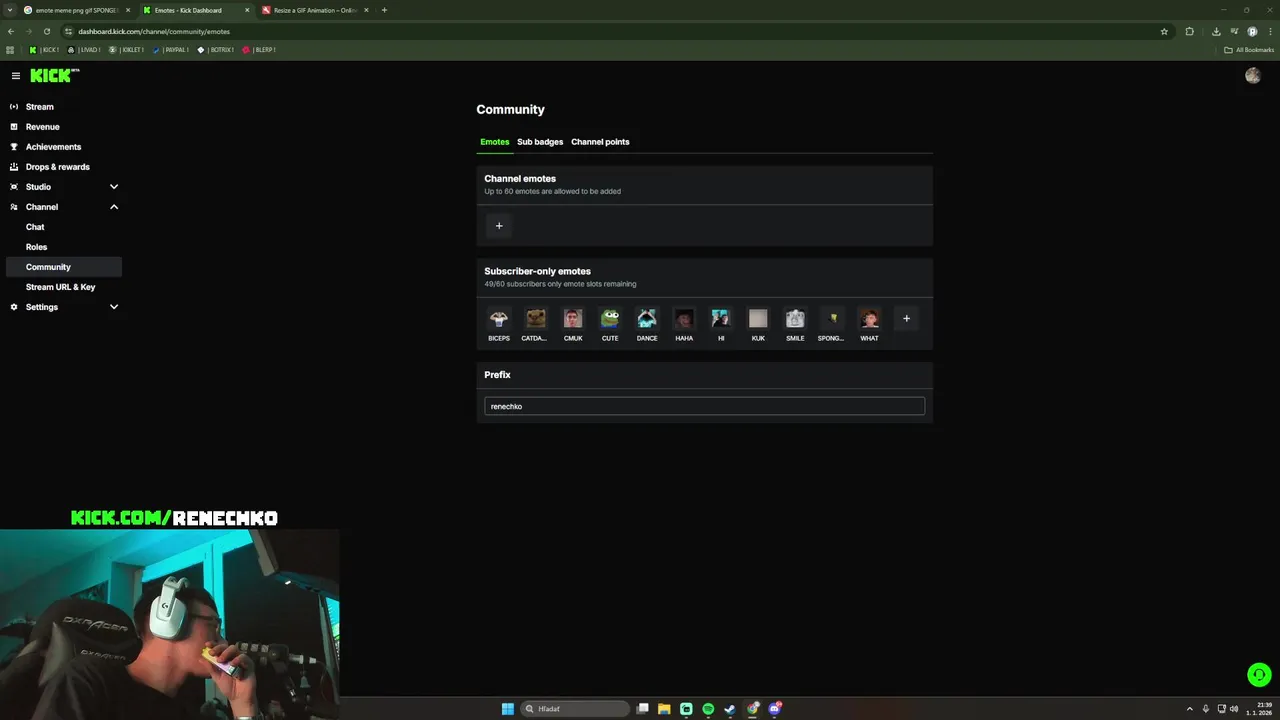1280x720 pixels.
Task: Open Discord from the taskbar
Action: coord(774,709)
